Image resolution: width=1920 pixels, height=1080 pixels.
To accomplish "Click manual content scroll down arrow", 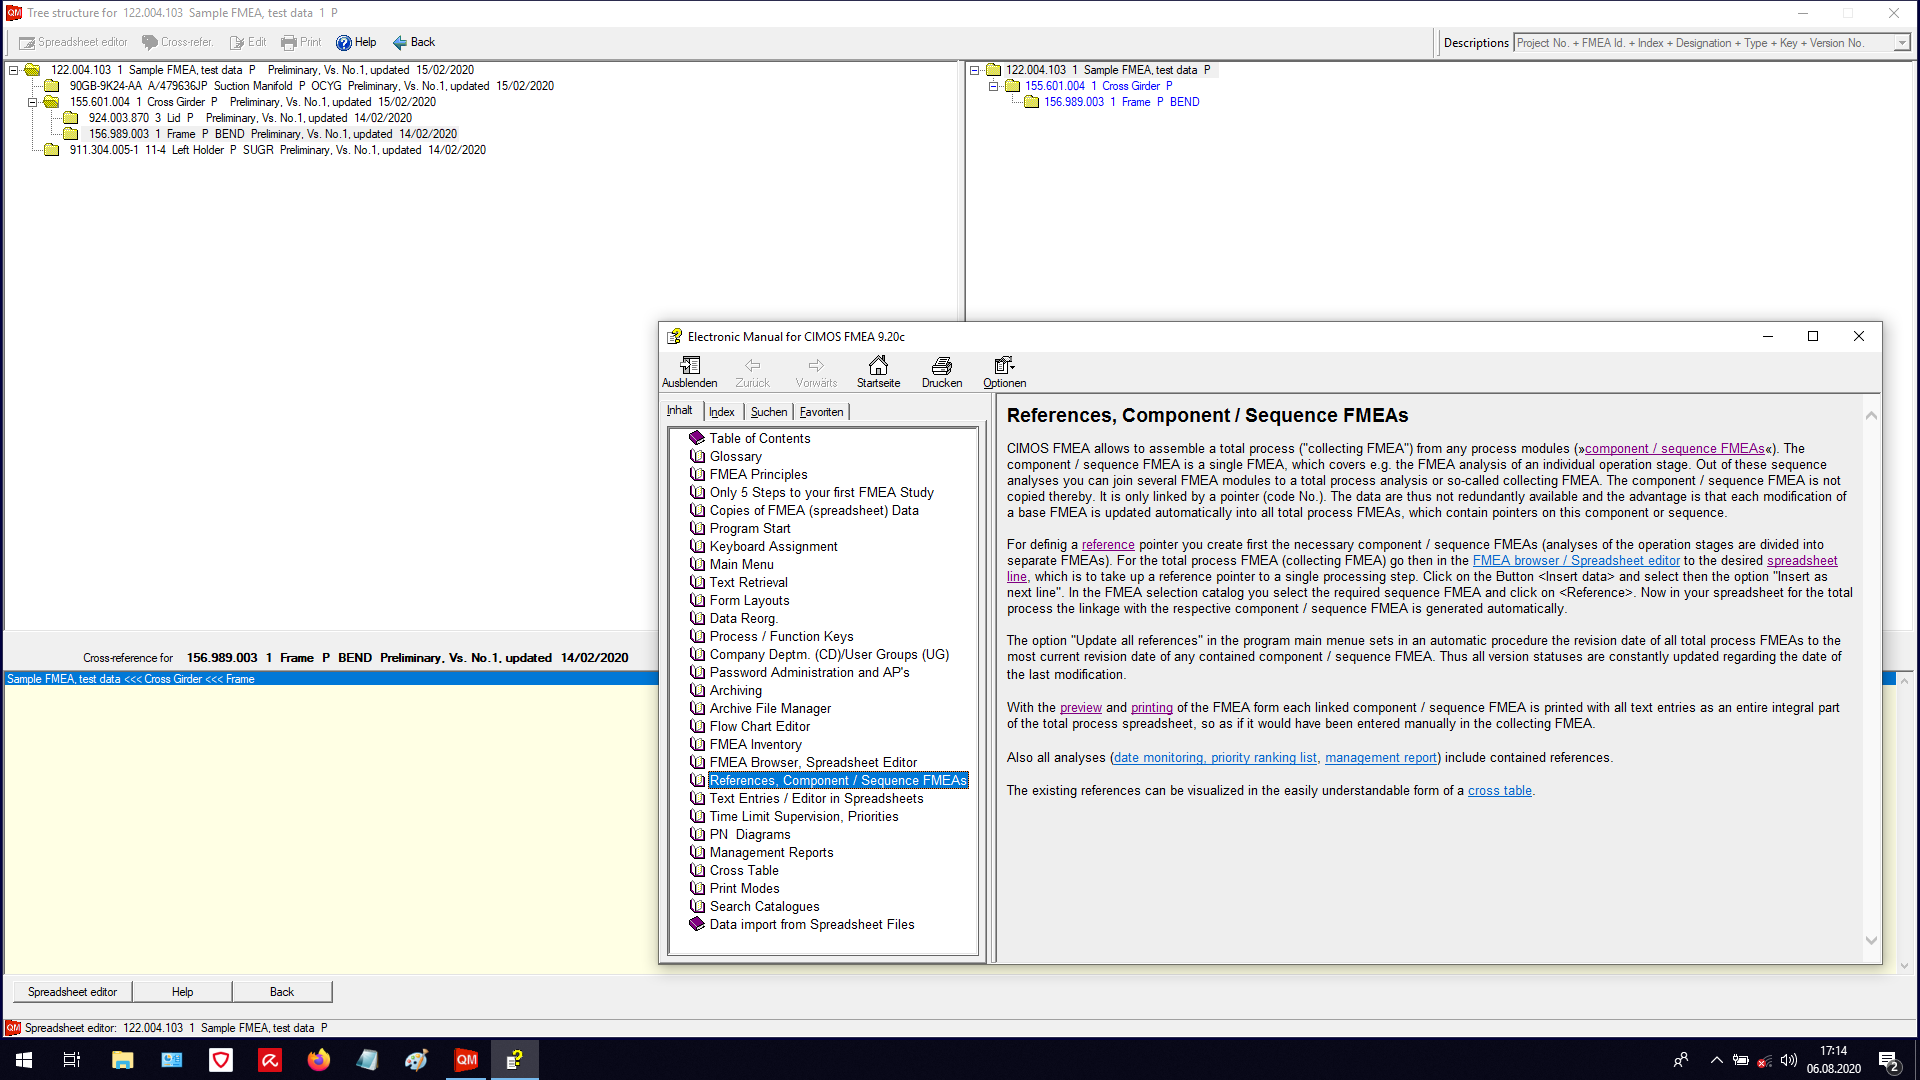I will tap(1871, 940).
